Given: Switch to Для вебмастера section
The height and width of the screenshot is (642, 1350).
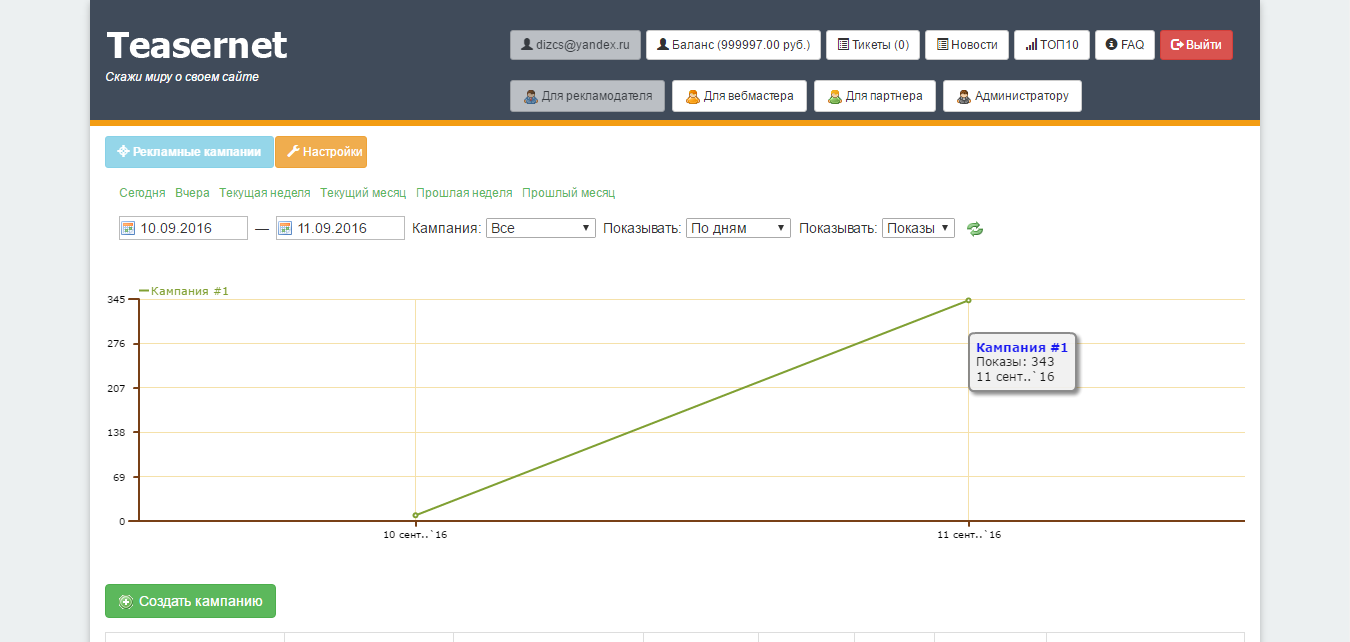Looking at the screenshot, I should click(739, 96).
